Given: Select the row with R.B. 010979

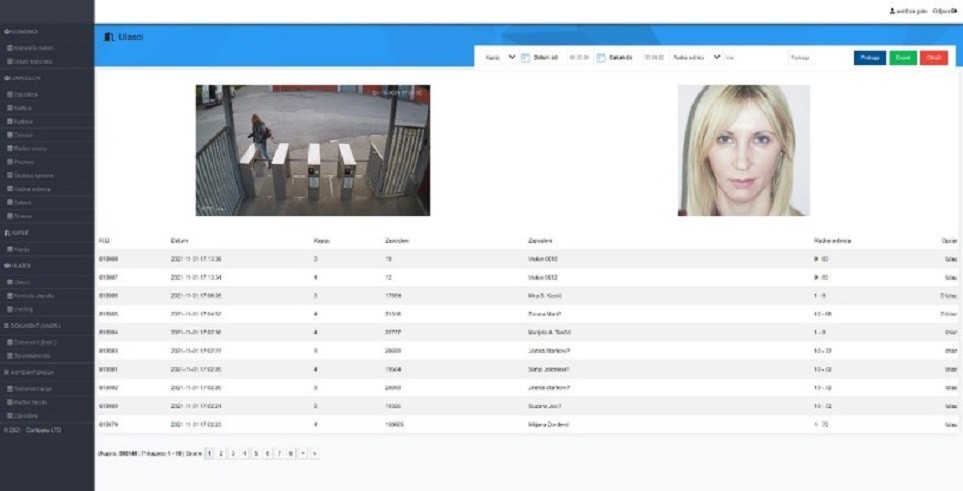Looking at the screenshot, I should (x=527, y=425).
